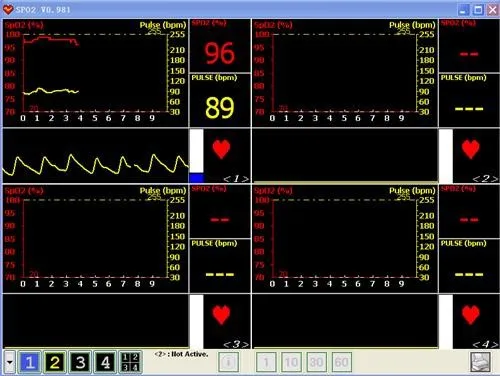Select channel 1 button in bottom toolbar
This screenshot has height=376, width=500.
point(30,362)
